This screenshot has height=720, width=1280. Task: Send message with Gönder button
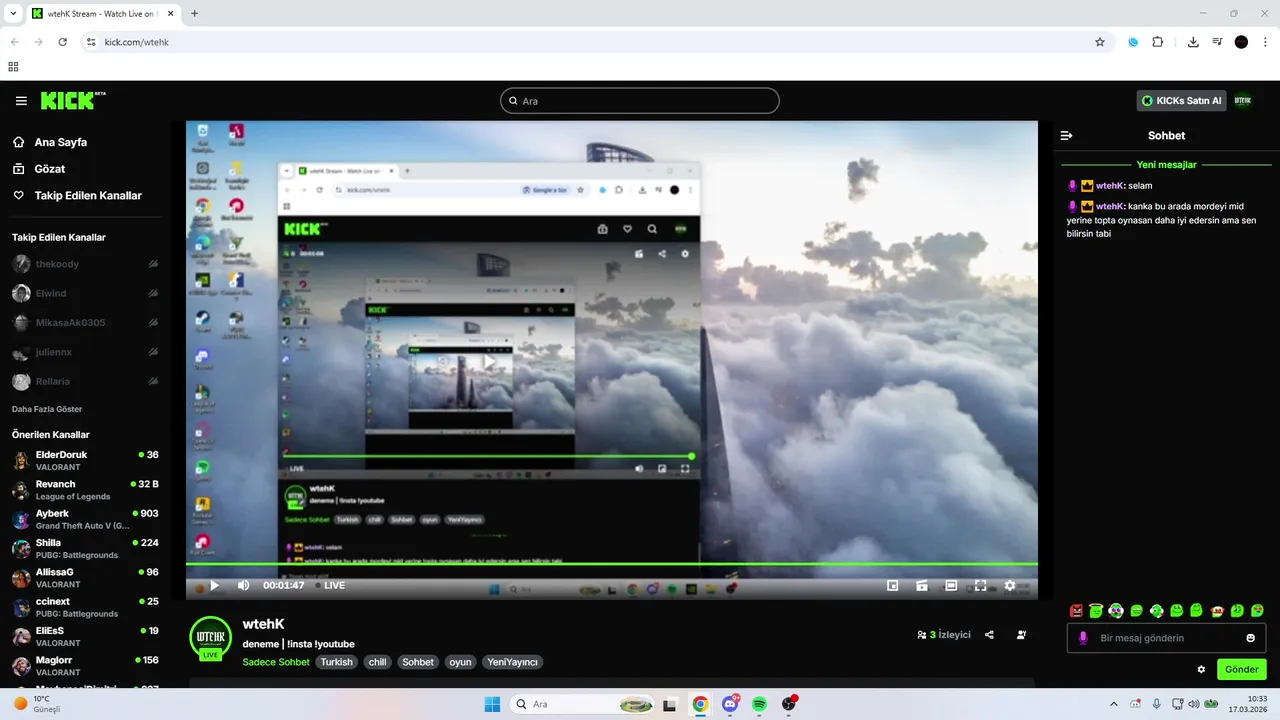click(x=1241, y=669)
